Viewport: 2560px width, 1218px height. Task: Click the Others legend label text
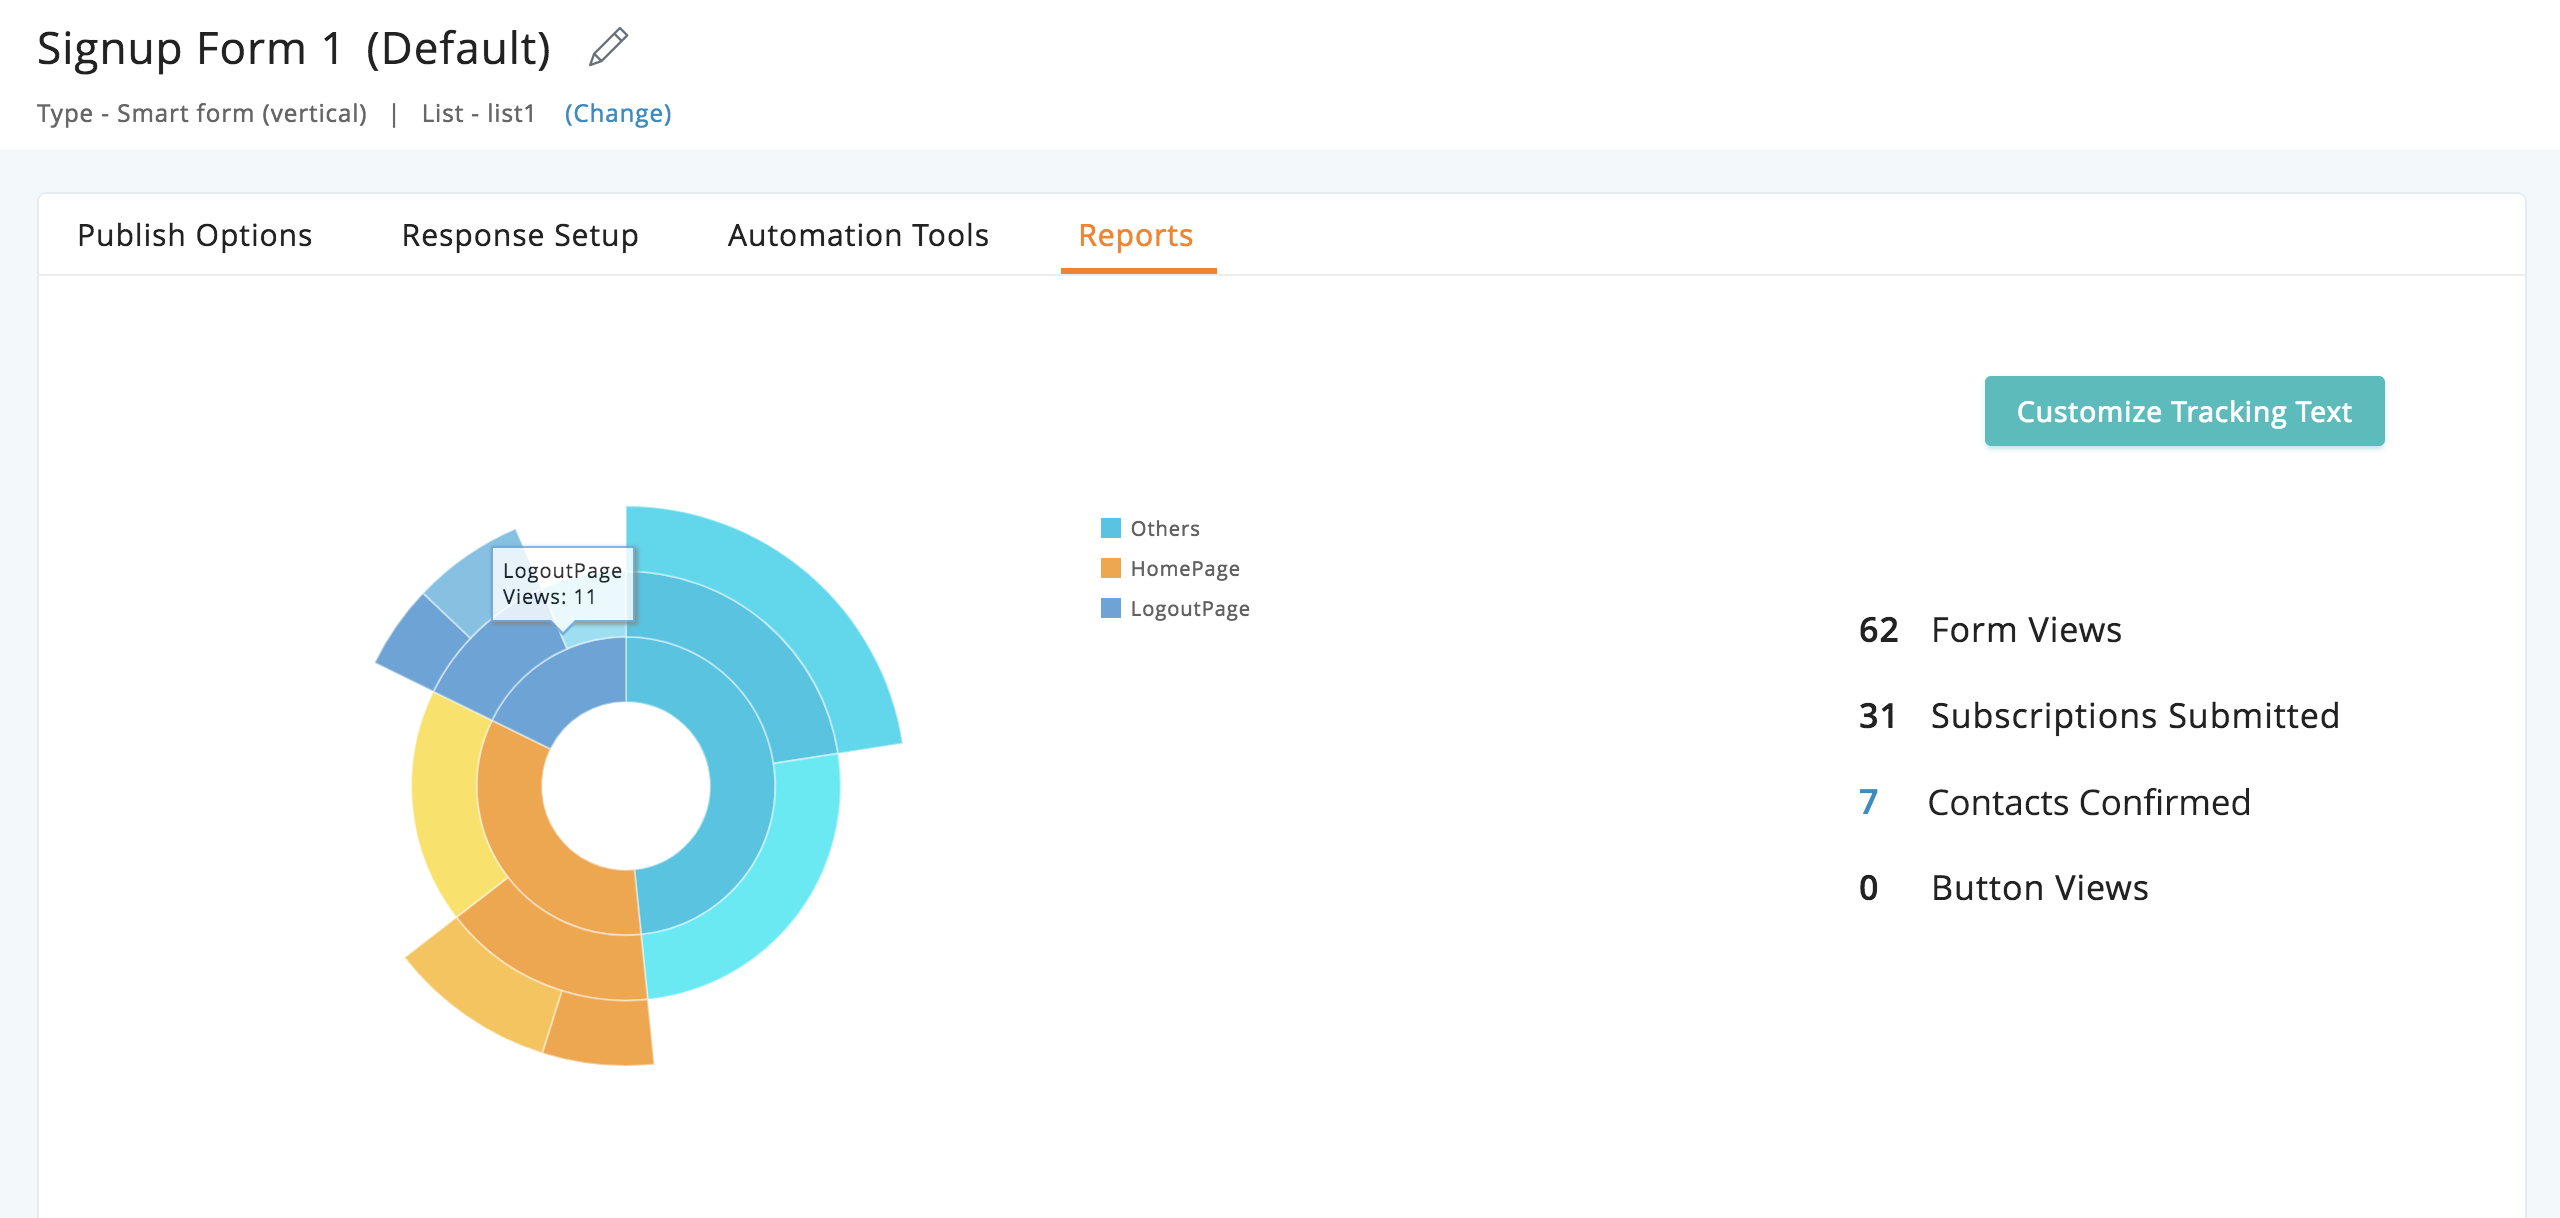1165,528
